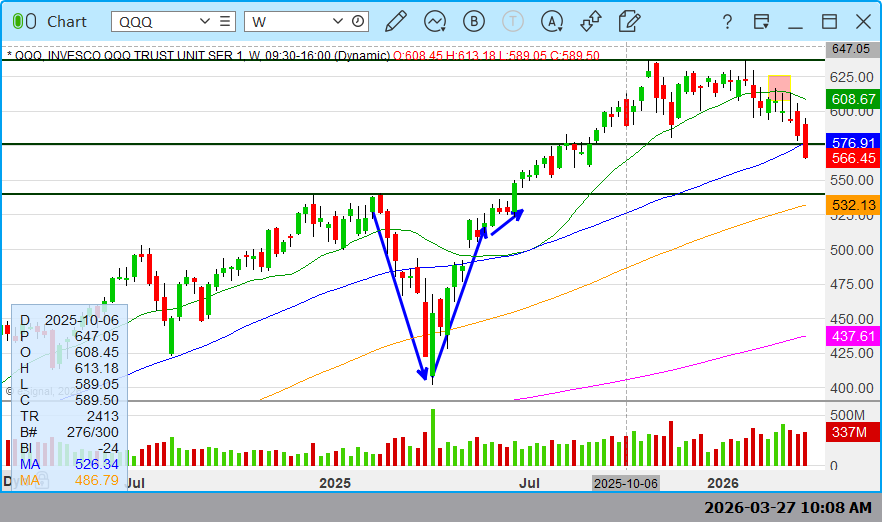882x522 pixels.
Task: Click the red O:608.45 H:613.18 quote text
Action: point(496,55)
